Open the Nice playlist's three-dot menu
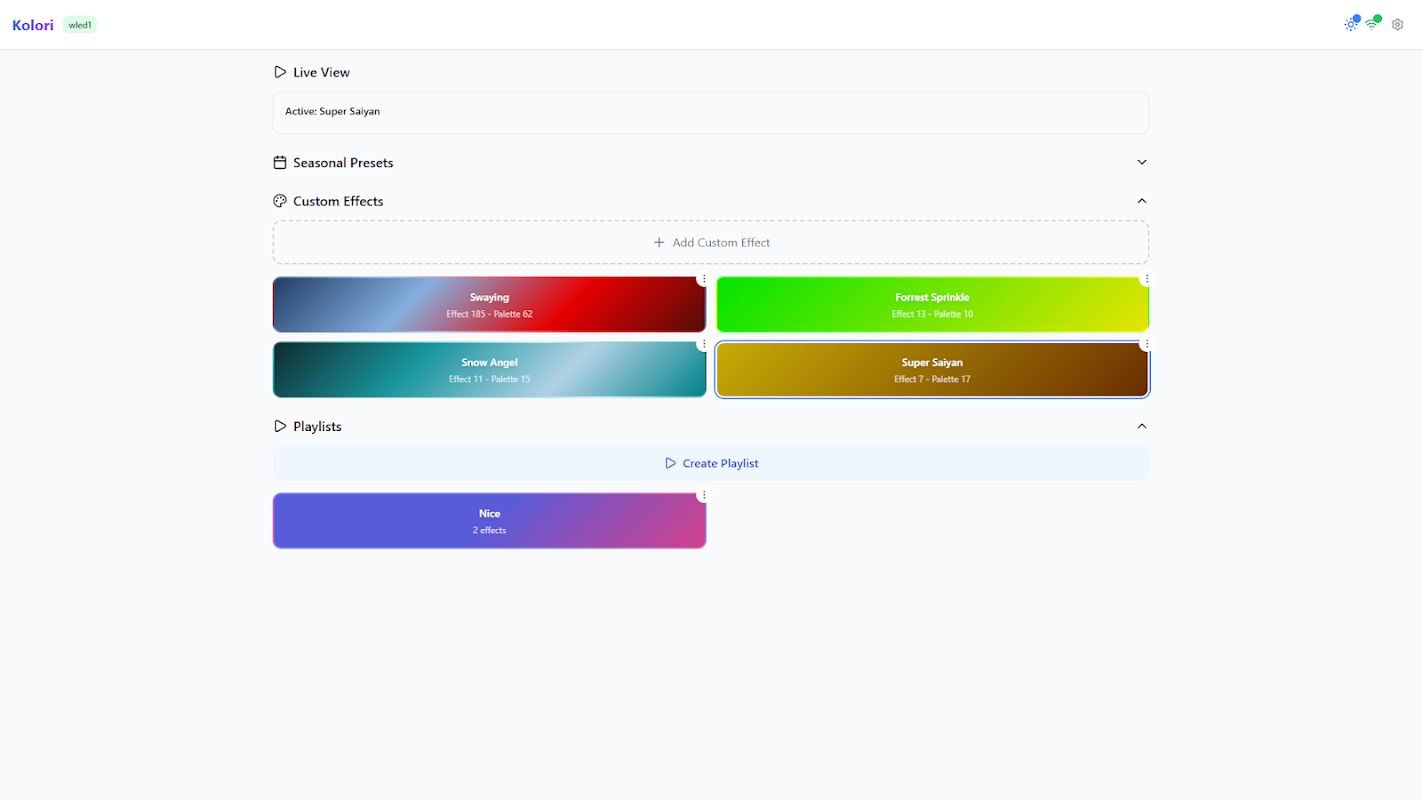 pyautogui.click(x=704, y=495)
